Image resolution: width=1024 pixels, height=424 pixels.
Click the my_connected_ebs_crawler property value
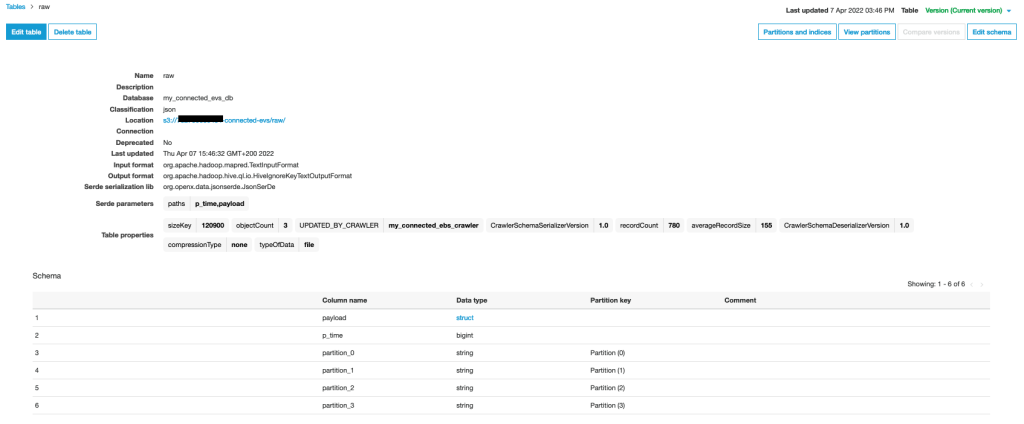coord(433,226)
